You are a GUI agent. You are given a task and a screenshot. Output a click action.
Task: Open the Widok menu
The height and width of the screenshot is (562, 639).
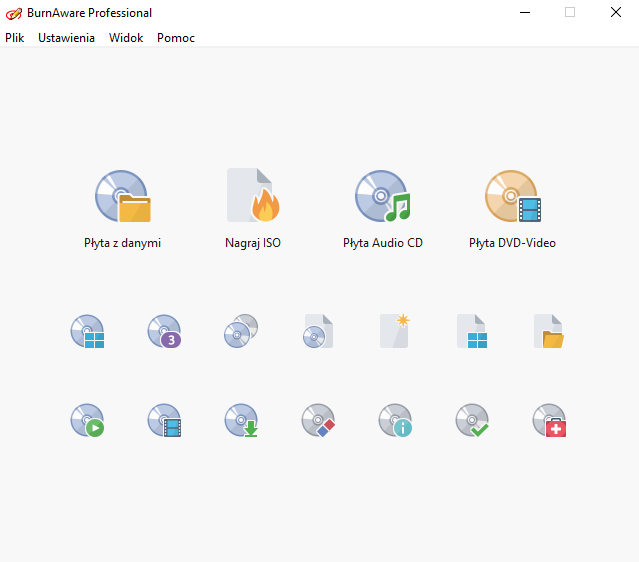pyautogui.click(x=126, y=38)
